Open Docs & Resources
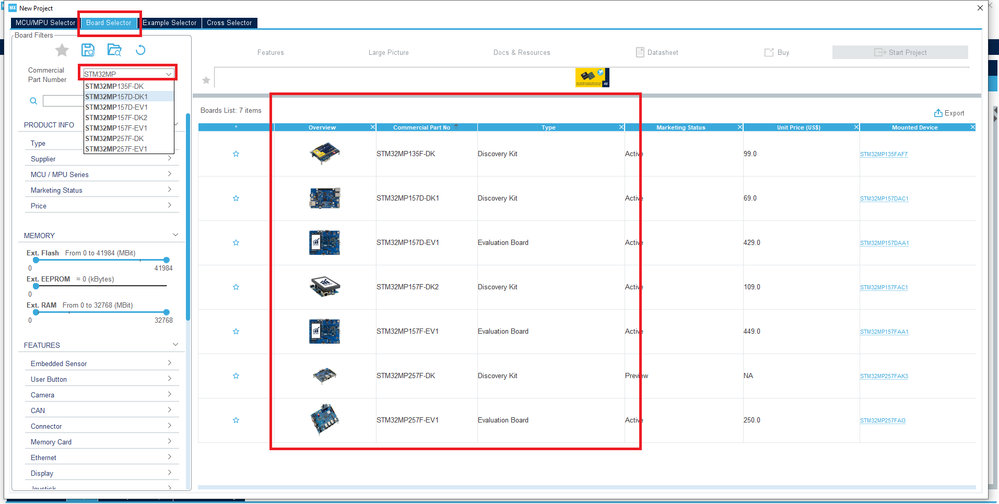The image size is (999, 504). pos(522,52)
